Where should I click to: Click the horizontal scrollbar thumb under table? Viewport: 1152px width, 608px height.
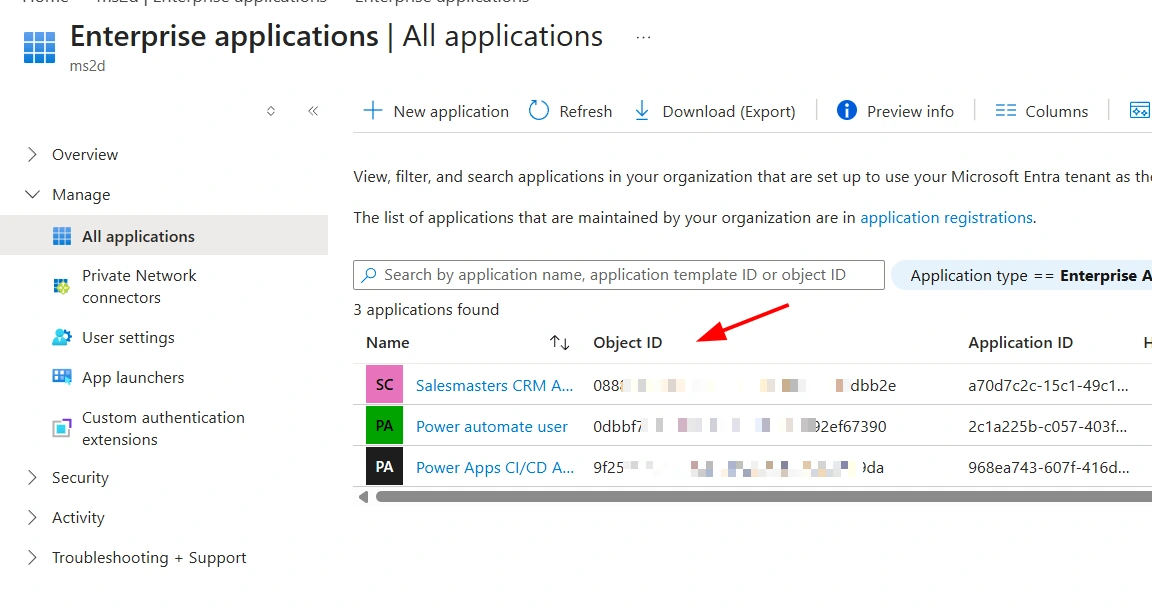(x=763, y=497)
